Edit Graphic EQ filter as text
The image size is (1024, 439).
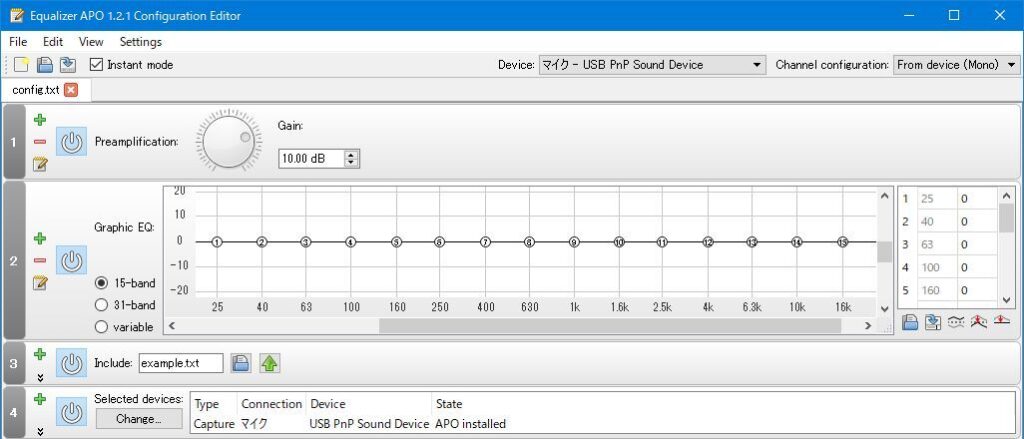(x=40, y=282)
